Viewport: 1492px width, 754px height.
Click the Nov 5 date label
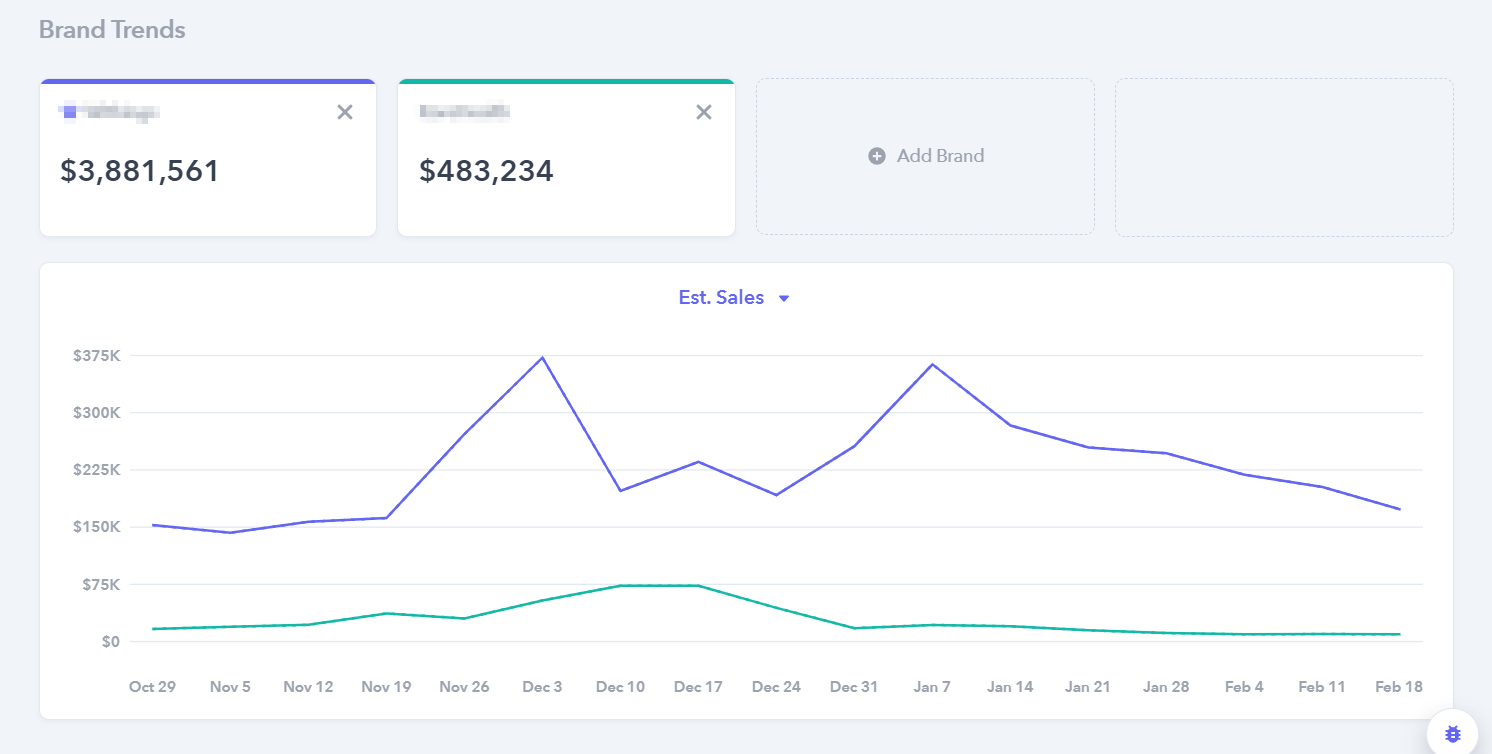(x=230, y=687)
